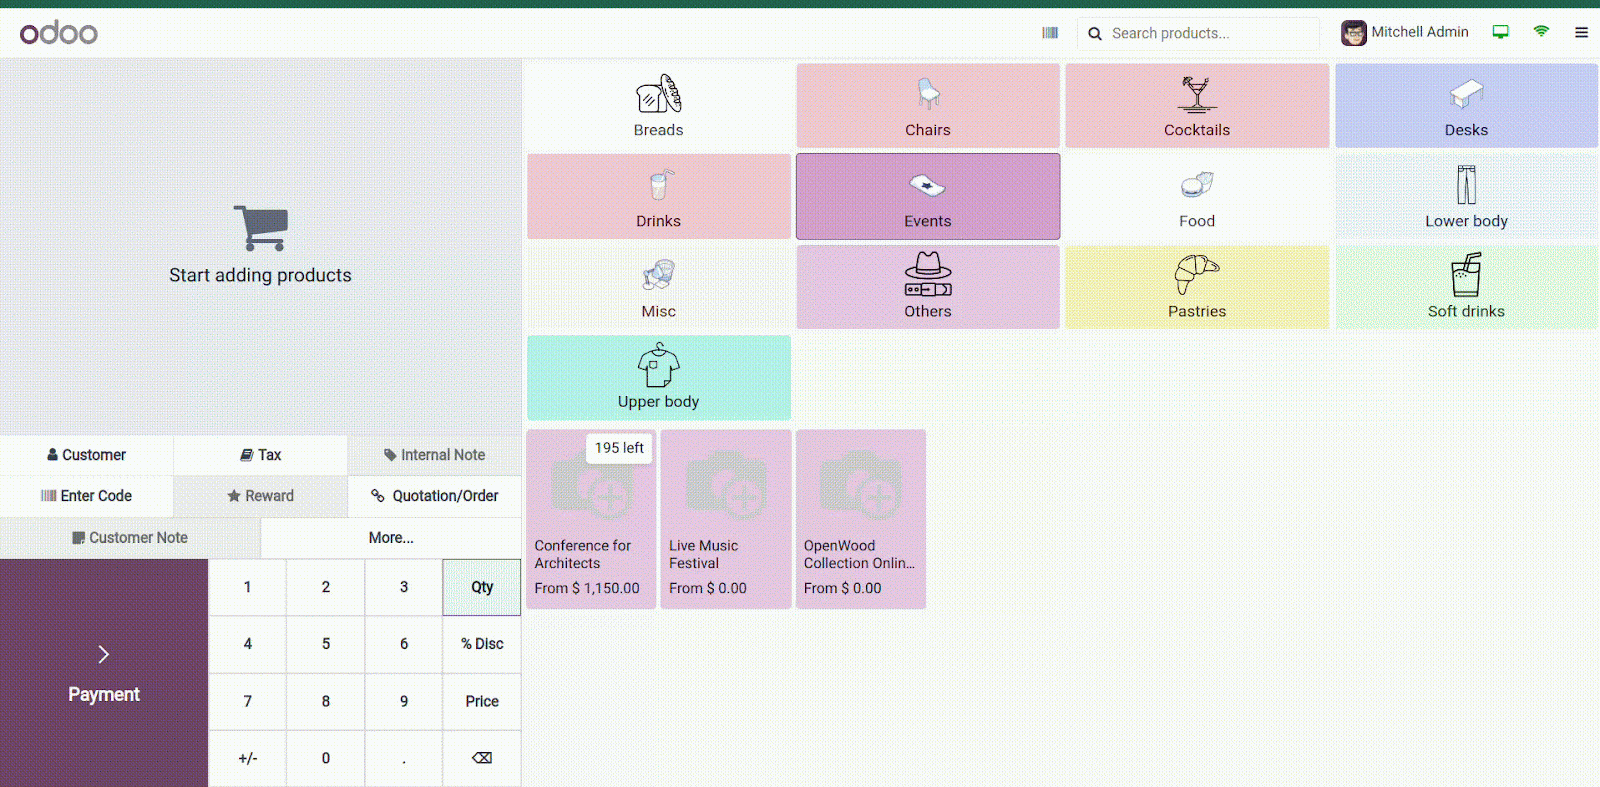The width and height of the screenshot is (1600, 787).
Task: Select the Food category
Action: 1197,196
